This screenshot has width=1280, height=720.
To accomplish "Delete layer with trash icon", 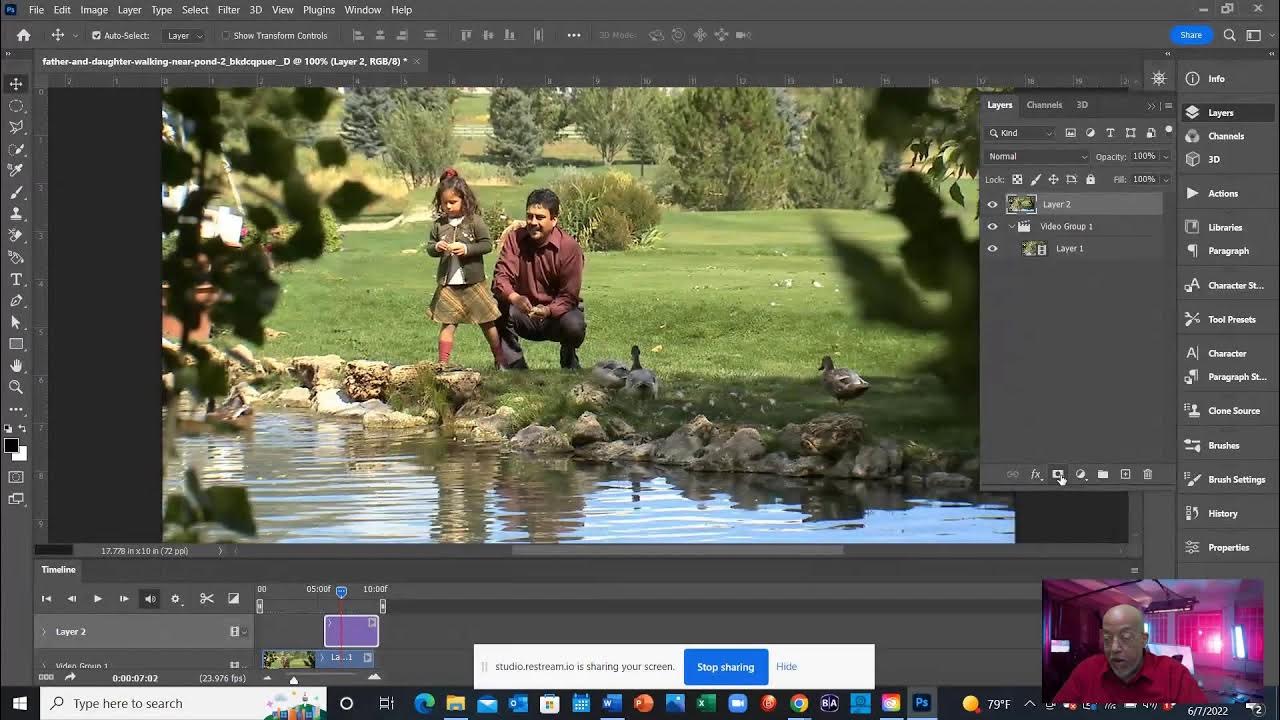I will pos(1147,475).
